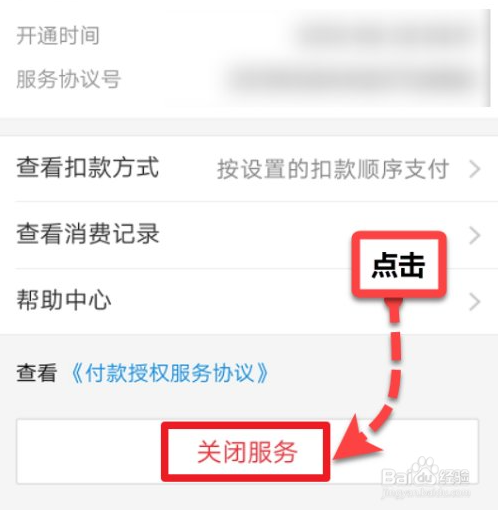The width and height of the screenshot is (499, 510).
Task: Open the chevron beside 查看消费记录
Action: click(x=475, y=235)
